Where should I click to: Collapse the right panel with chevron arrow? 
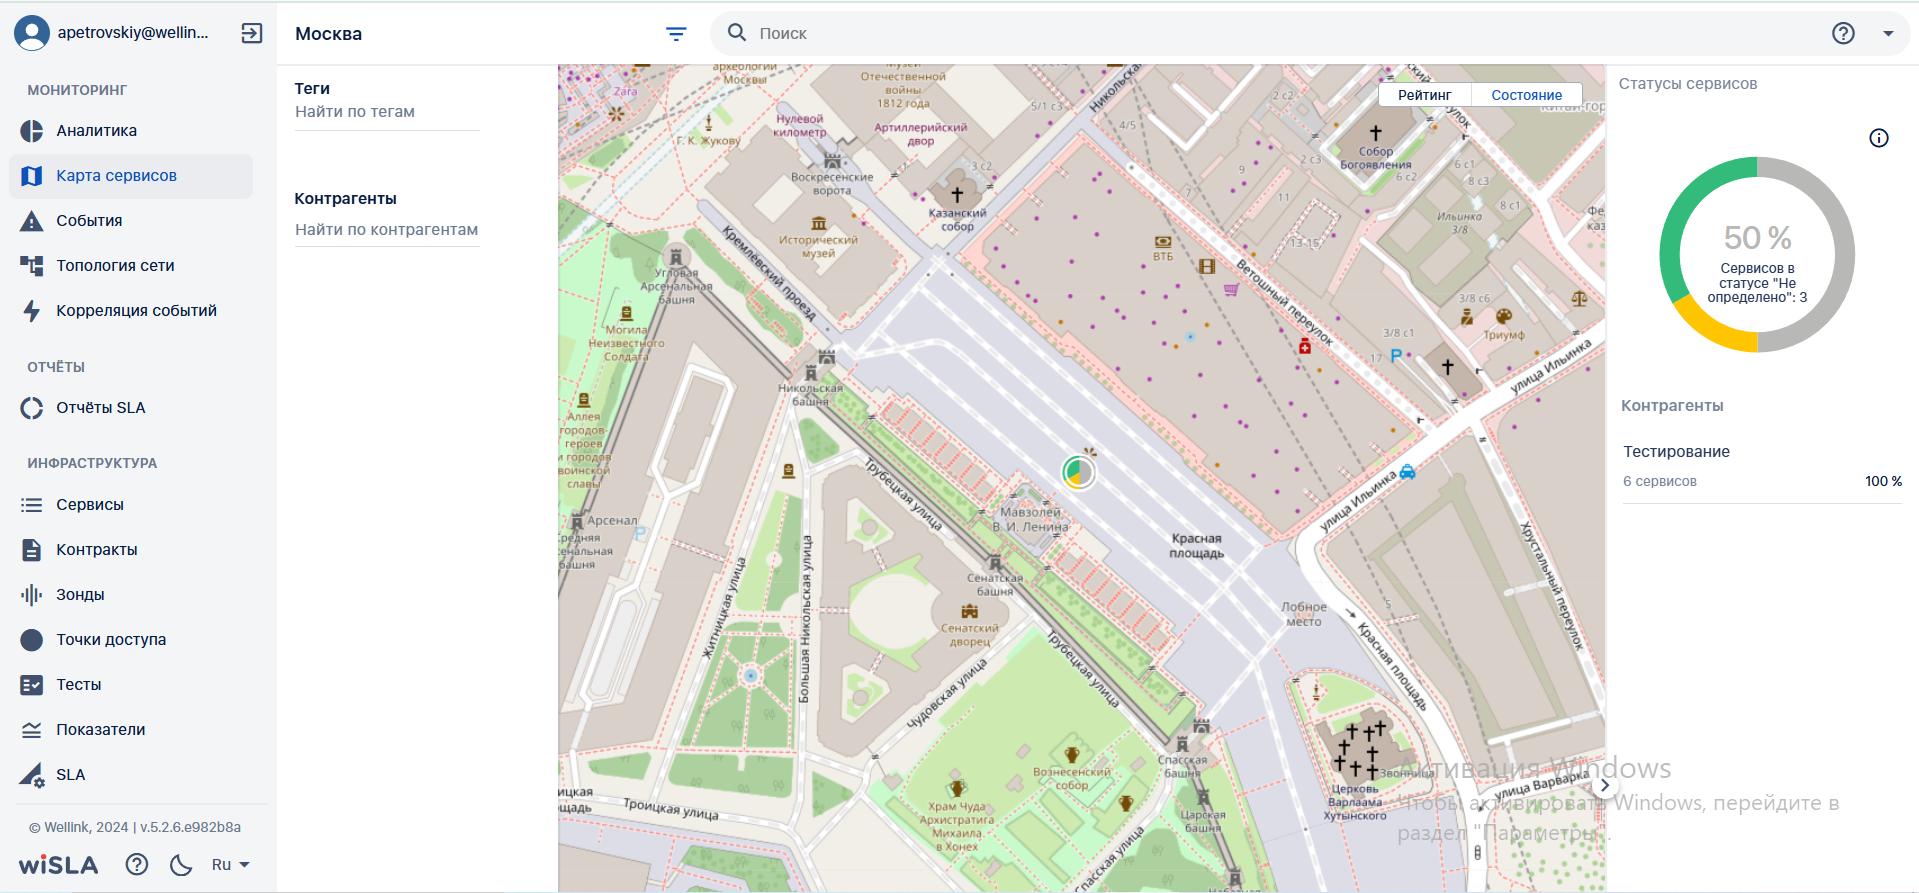point(1604,785)
